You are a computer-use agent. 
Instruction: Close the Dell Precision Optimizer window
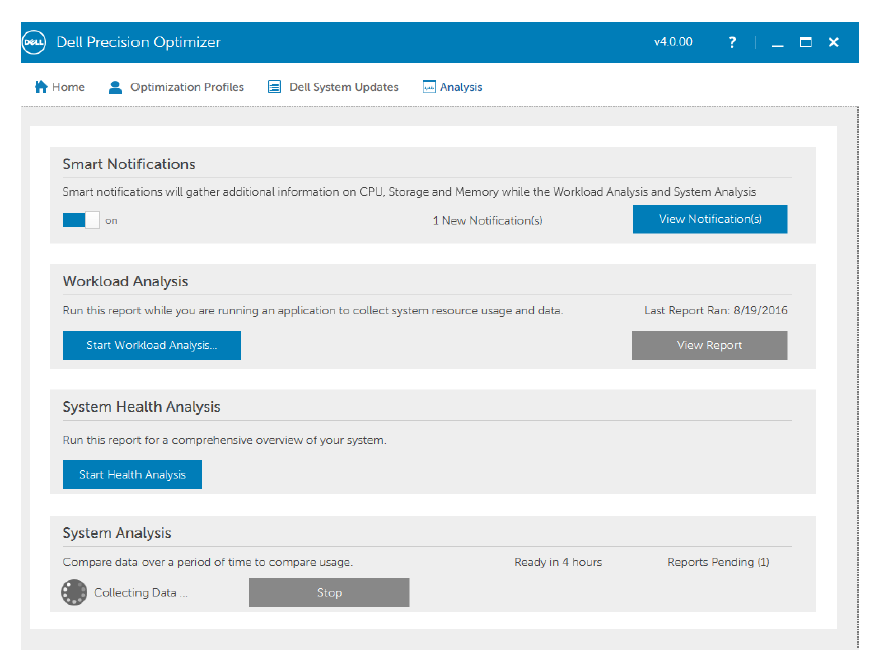tap(834, 42)
